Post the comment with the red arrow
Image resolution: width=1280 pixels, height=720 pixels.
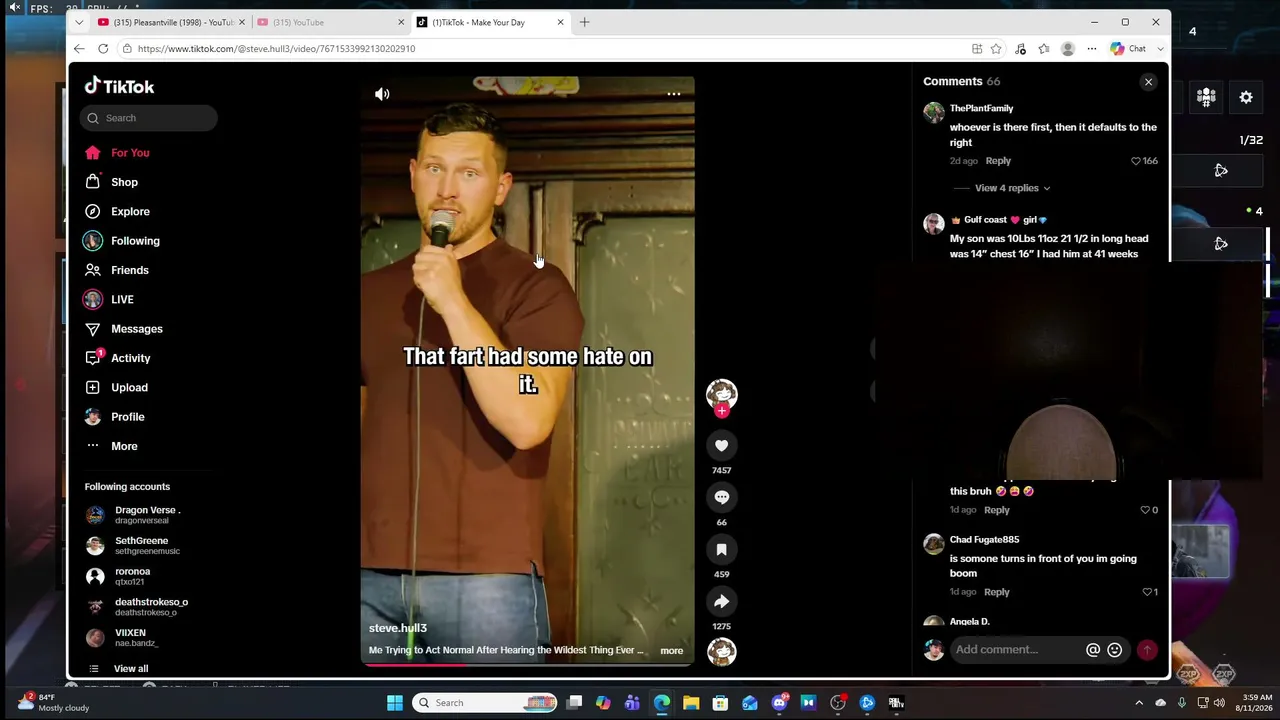[1147, 650]
